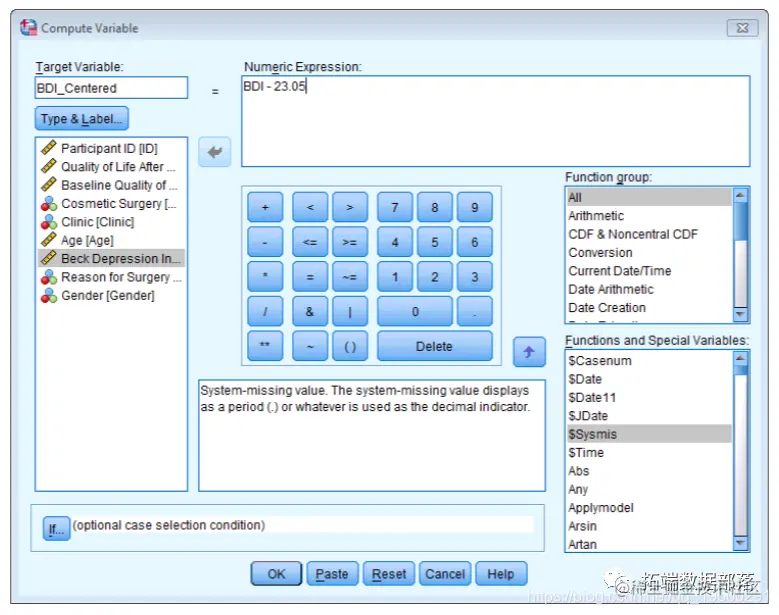The height and width of the screenshot is (615, 779).
Task: Click the parentheses keypad button
Action: coord(350,346)
